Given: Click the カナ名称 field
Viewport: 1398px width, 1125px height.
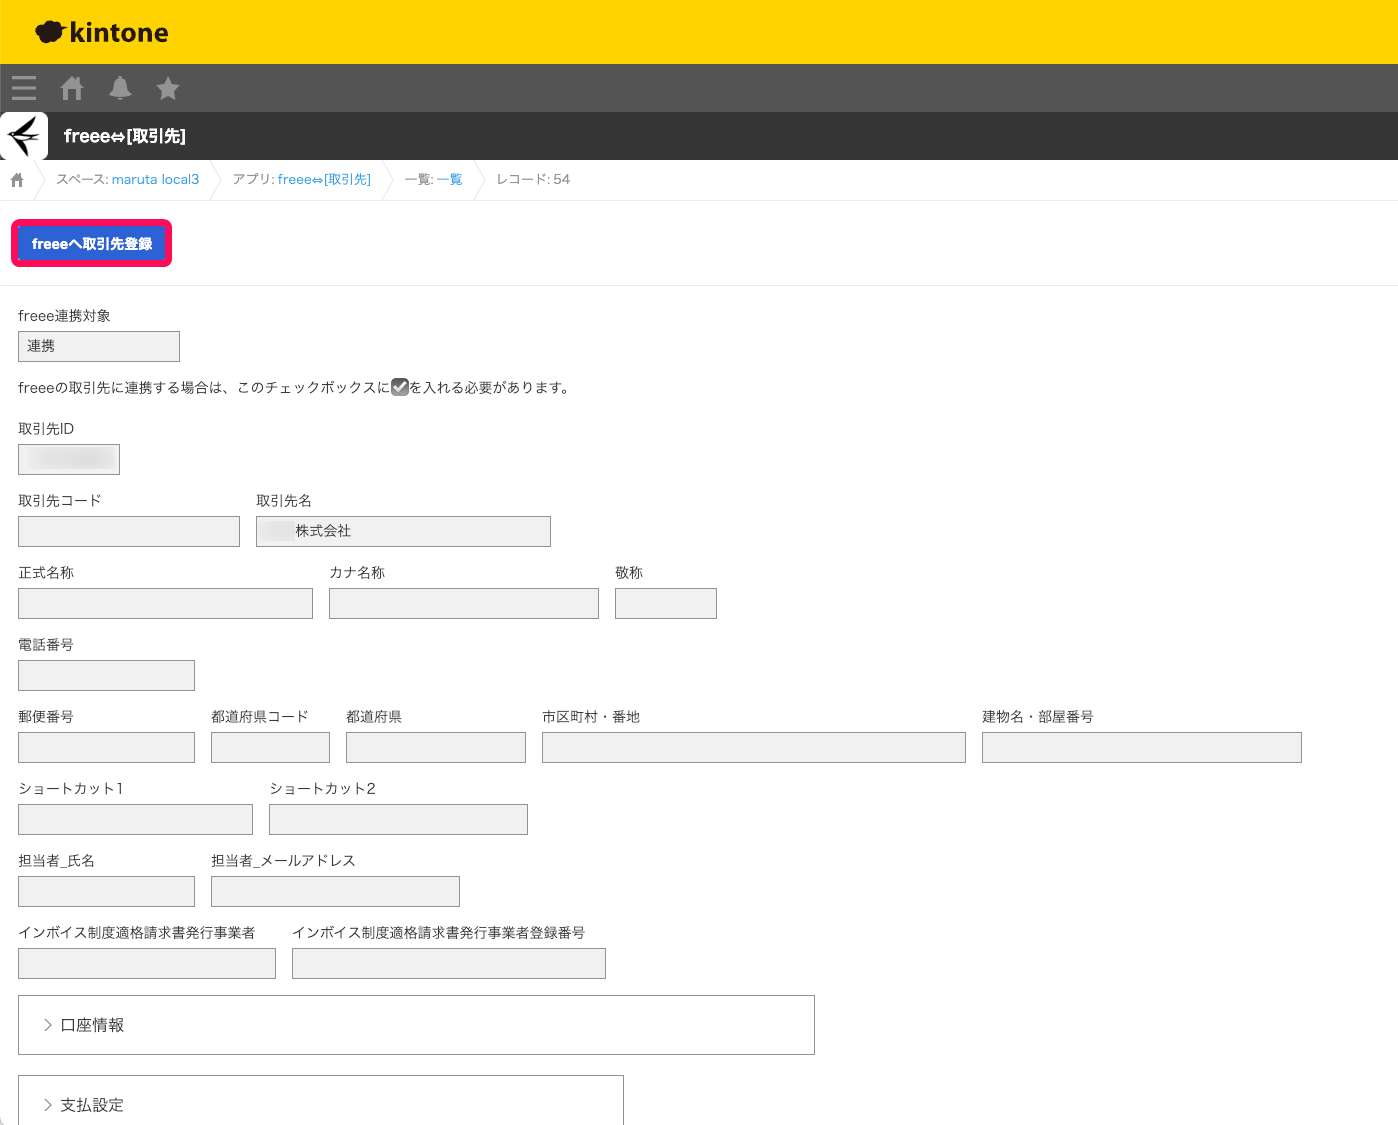Looking at the screenshot, I should 464,603.
